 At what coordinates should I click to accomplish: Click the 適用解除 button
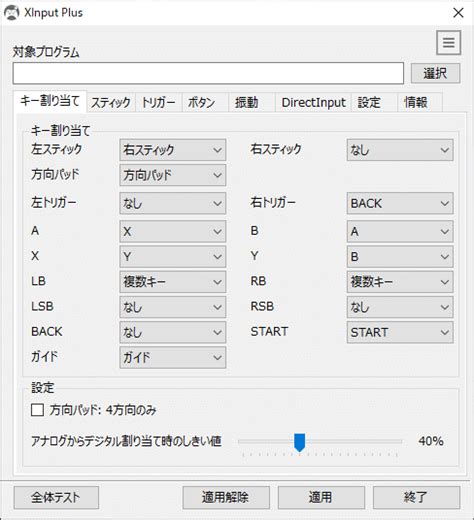[x=226, y=498]
